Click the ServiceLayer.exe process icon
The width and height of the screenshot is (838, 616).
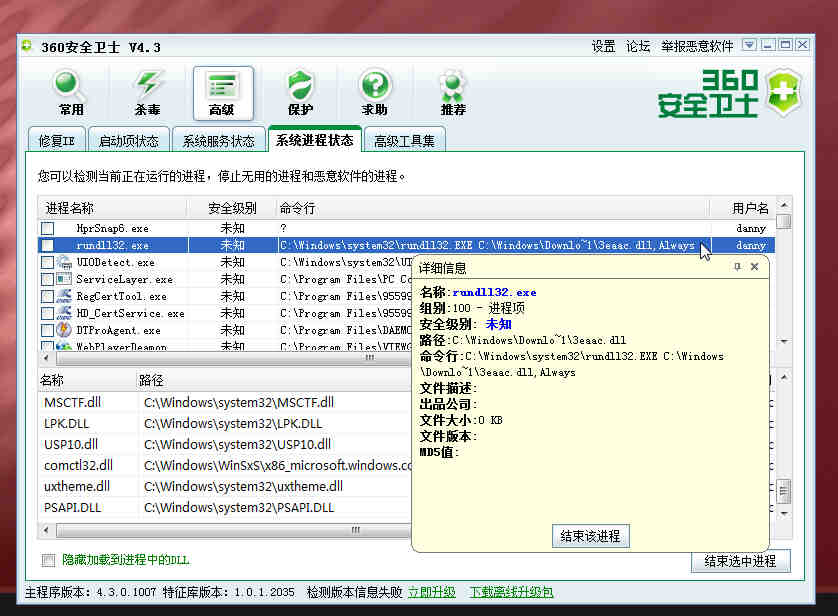pyautogui.click(x=64, y=279)
